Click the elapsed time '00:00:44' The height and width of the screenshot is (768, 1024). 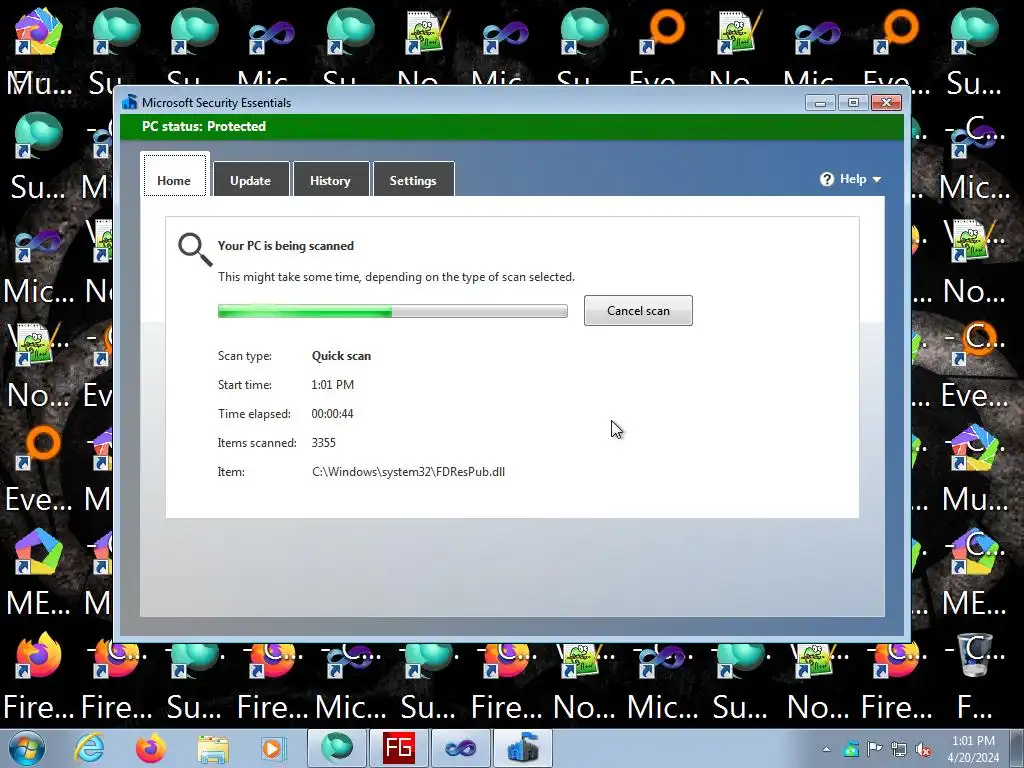[332, 413]
